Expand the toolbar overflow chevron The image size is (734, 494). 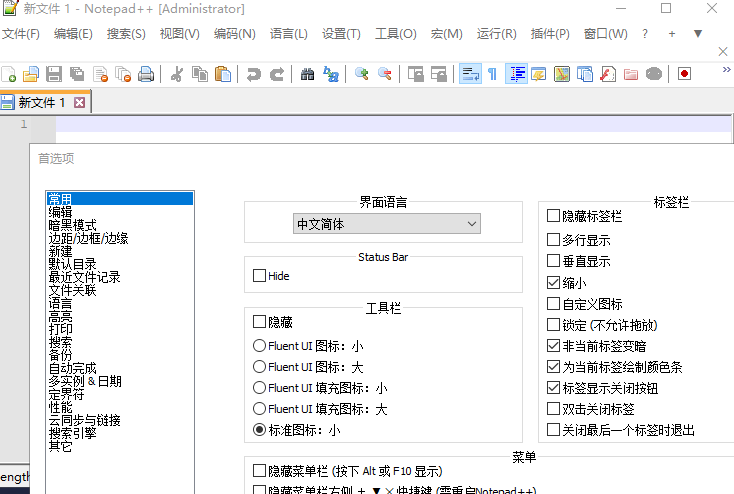pyautogui.click(x=727, y=70)
